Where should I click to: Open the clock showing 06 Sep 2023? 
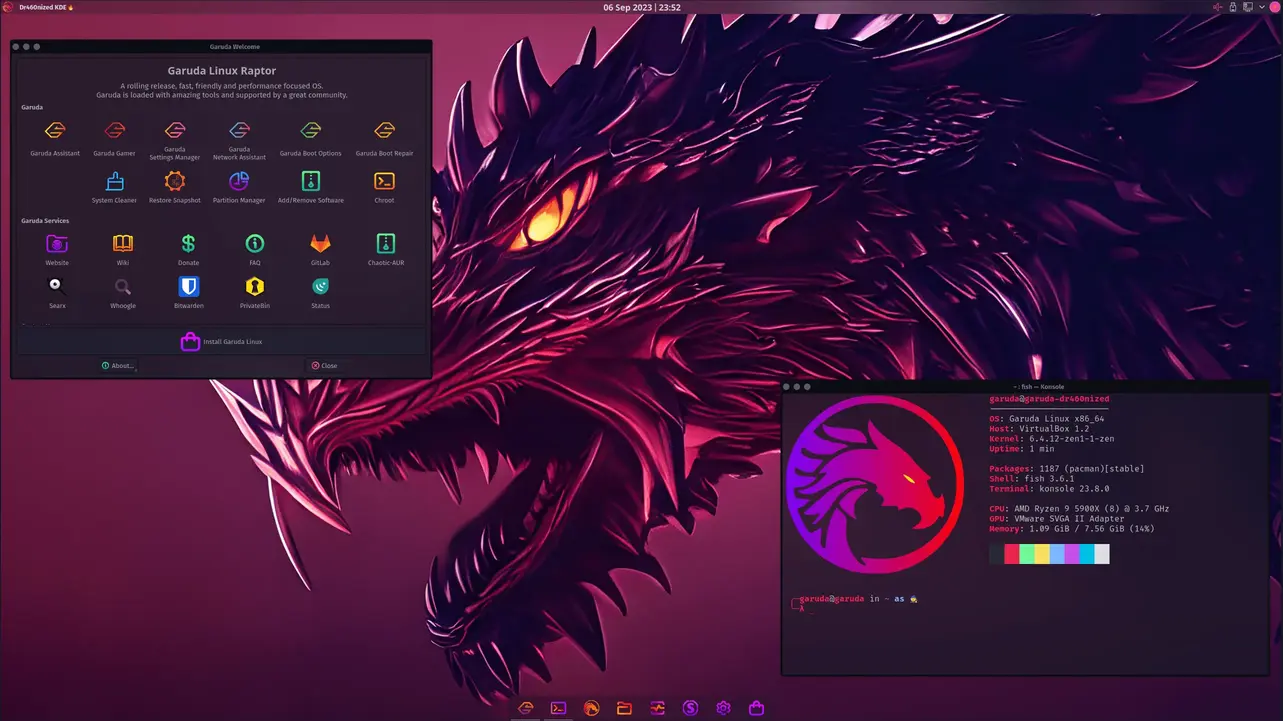pyautogui.click(x=640, y=7)
